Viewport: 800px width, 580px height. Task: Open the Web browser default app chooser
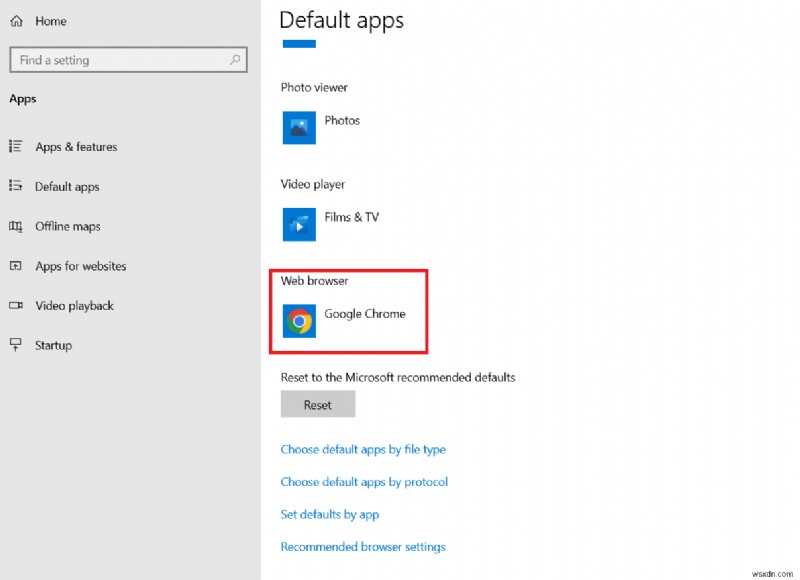point(345,313)
